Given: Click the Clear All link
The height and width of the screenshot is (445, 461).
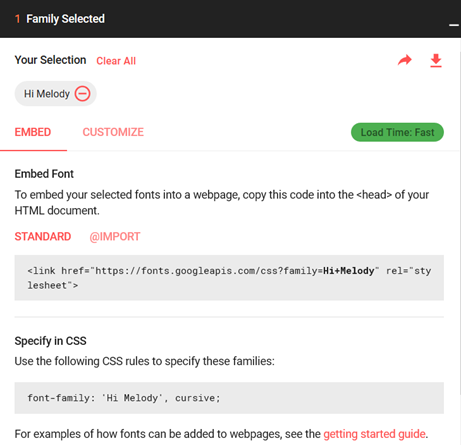Looking at the screenshot, I should (x=116, y=61).
